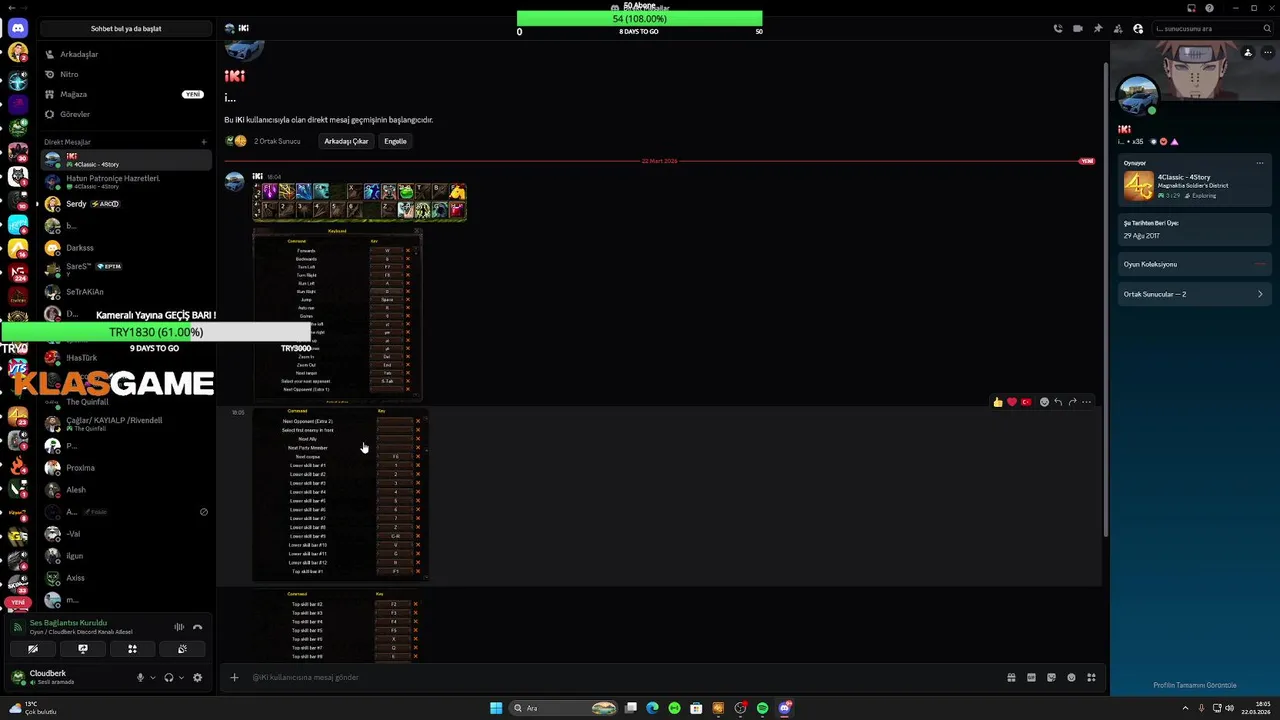Open '2 Ortak Sunucu' mutual servers link
The height and width of the screenshot is (720, 1280).
tap(277, 141)
